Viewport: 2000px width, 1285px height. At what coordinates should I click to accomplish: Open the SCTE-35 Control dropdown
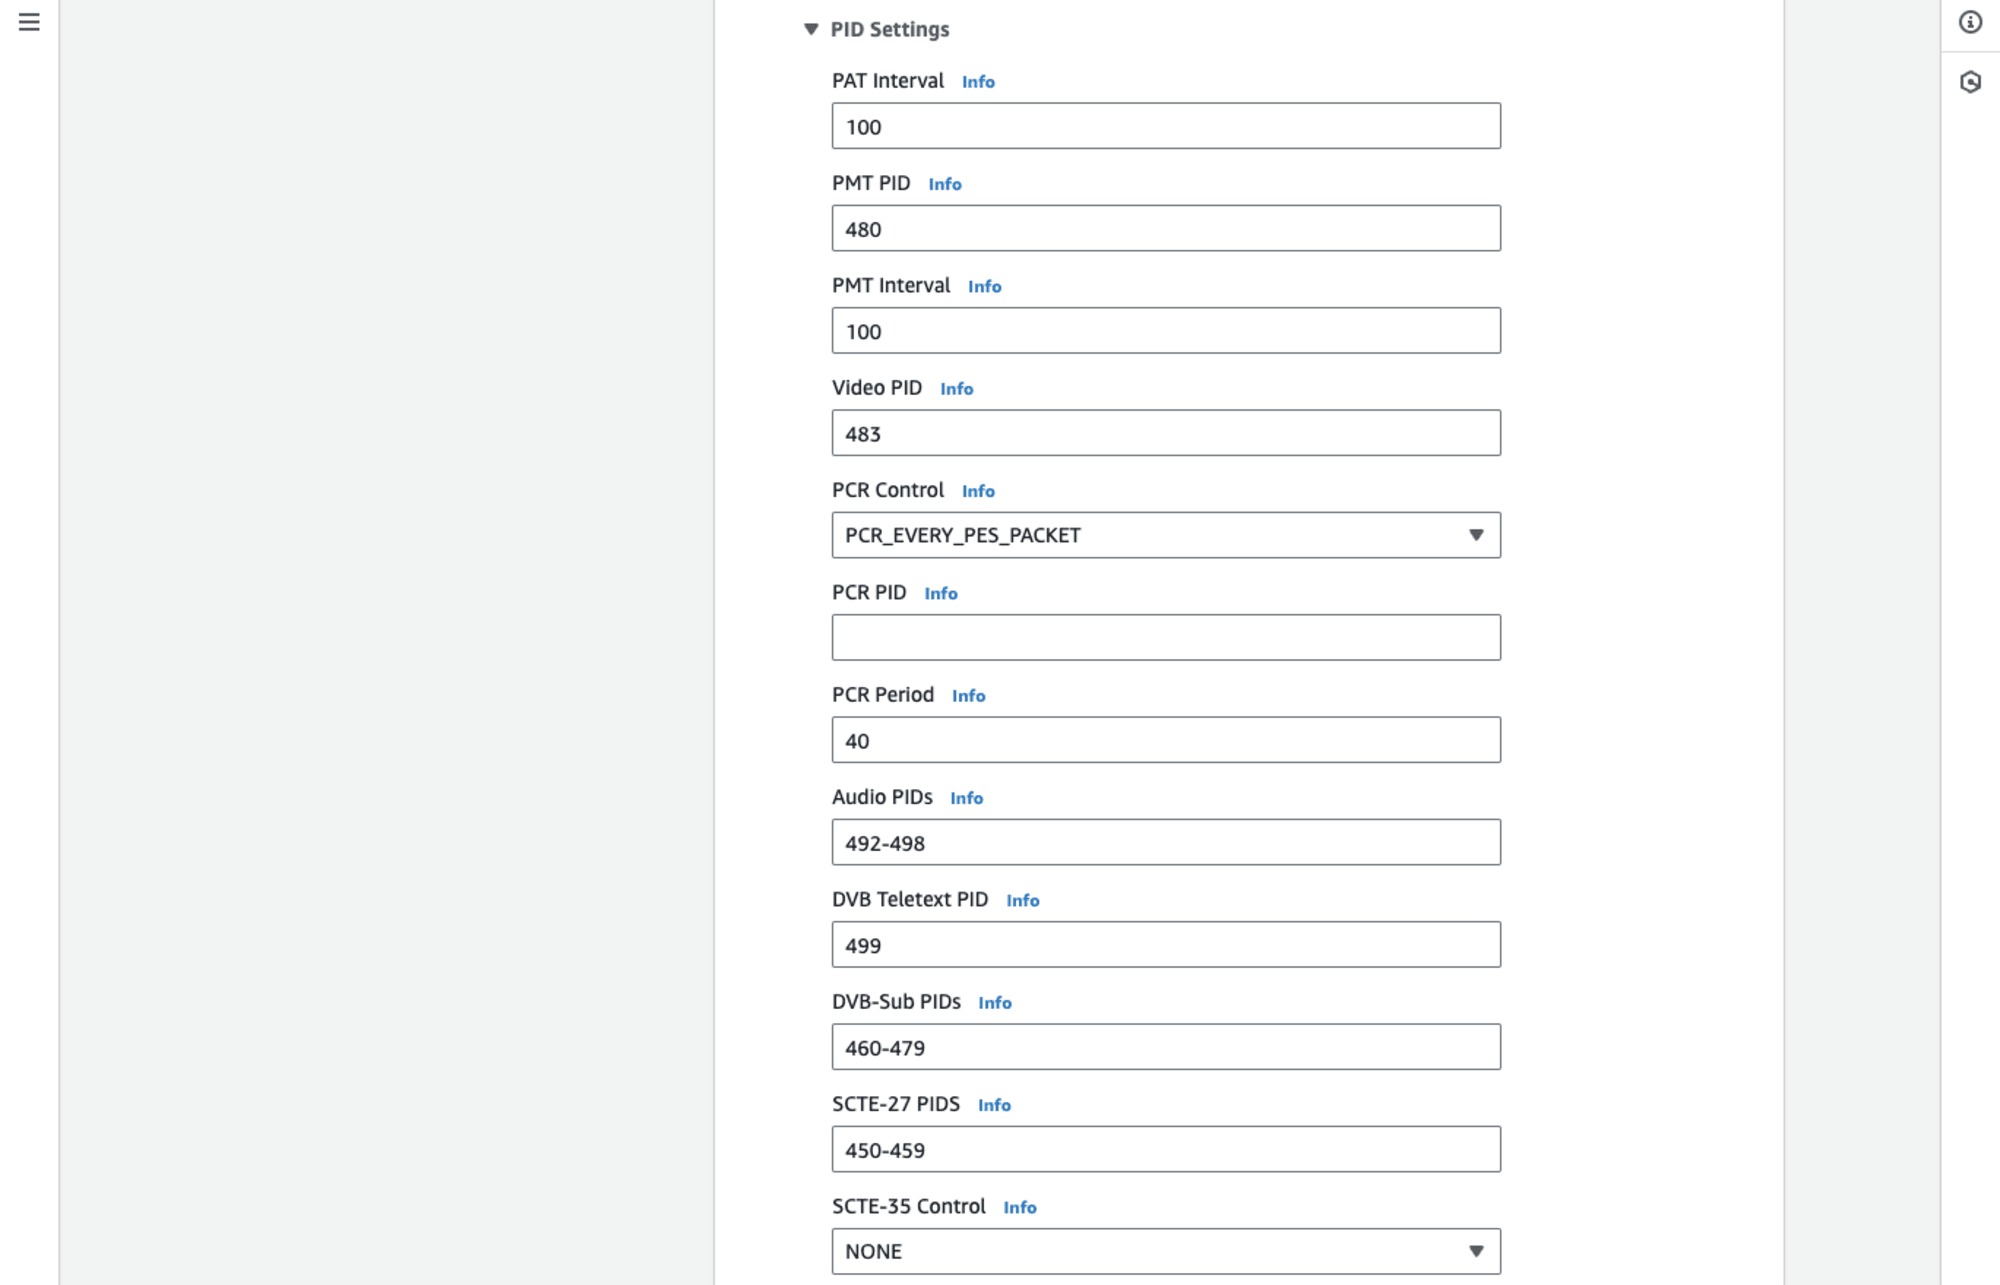point(1166,1251)
